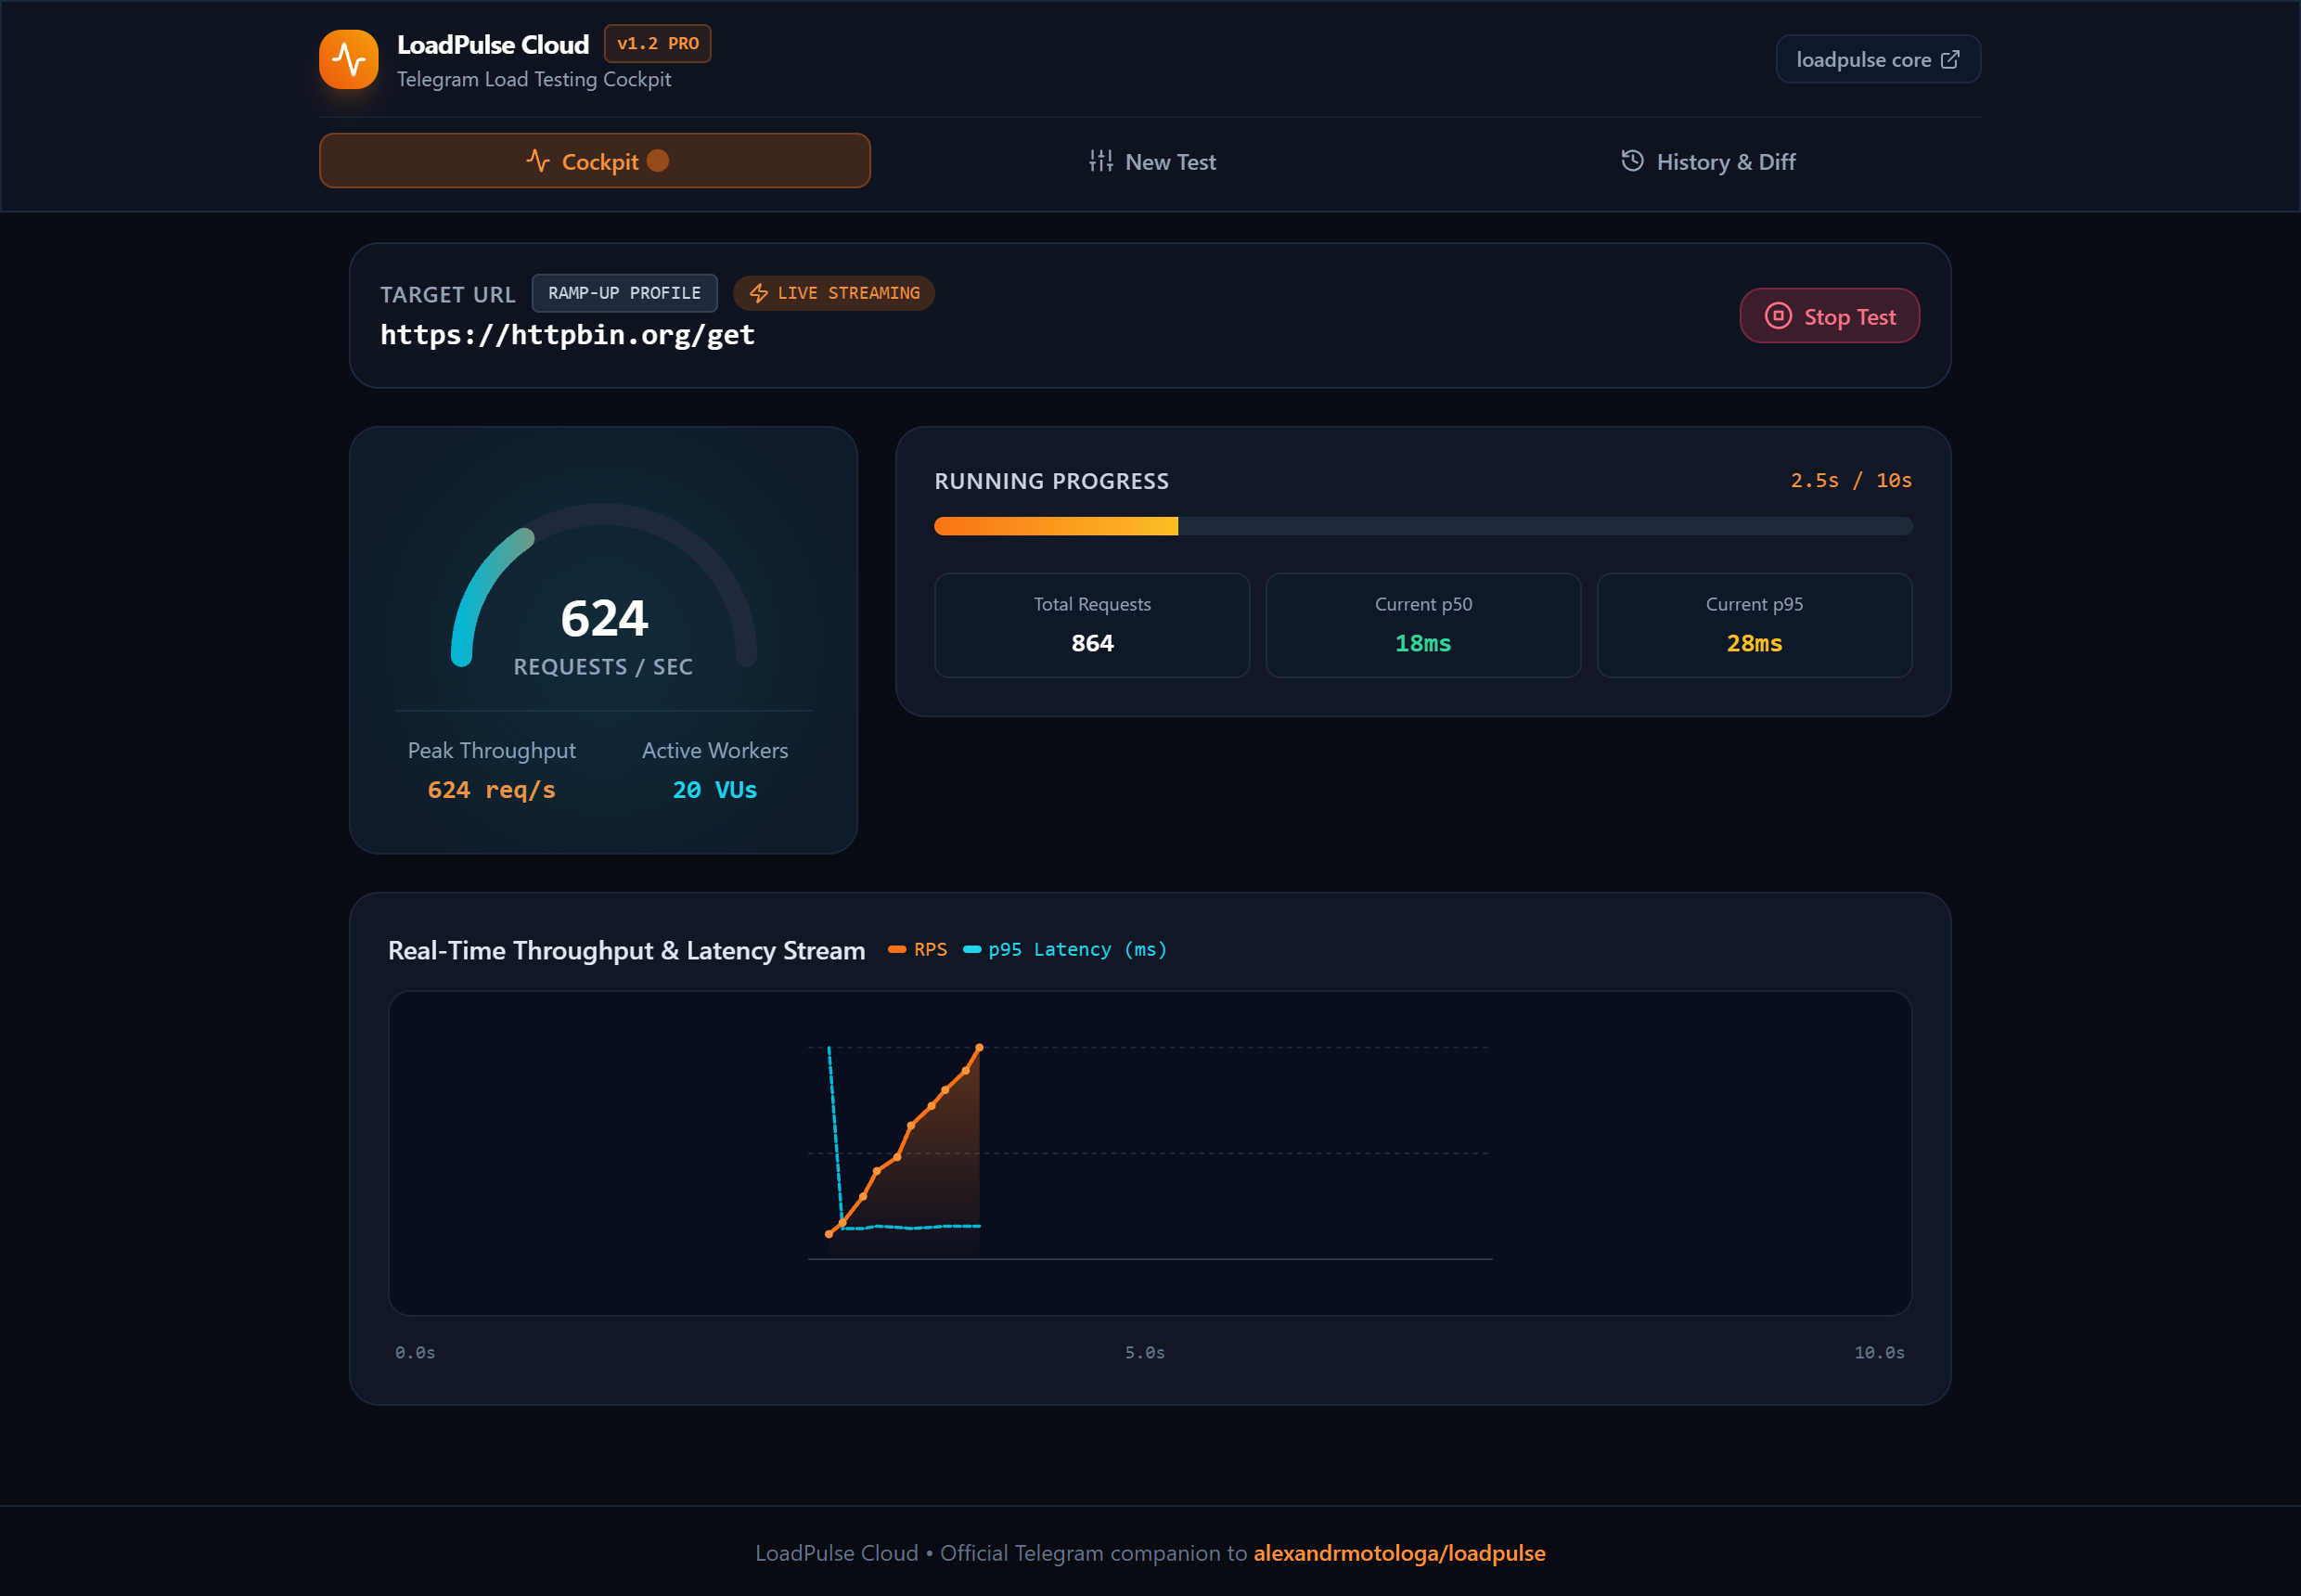Click the Real-Time Throughput & Latency Stream title

tap(626, 950)
